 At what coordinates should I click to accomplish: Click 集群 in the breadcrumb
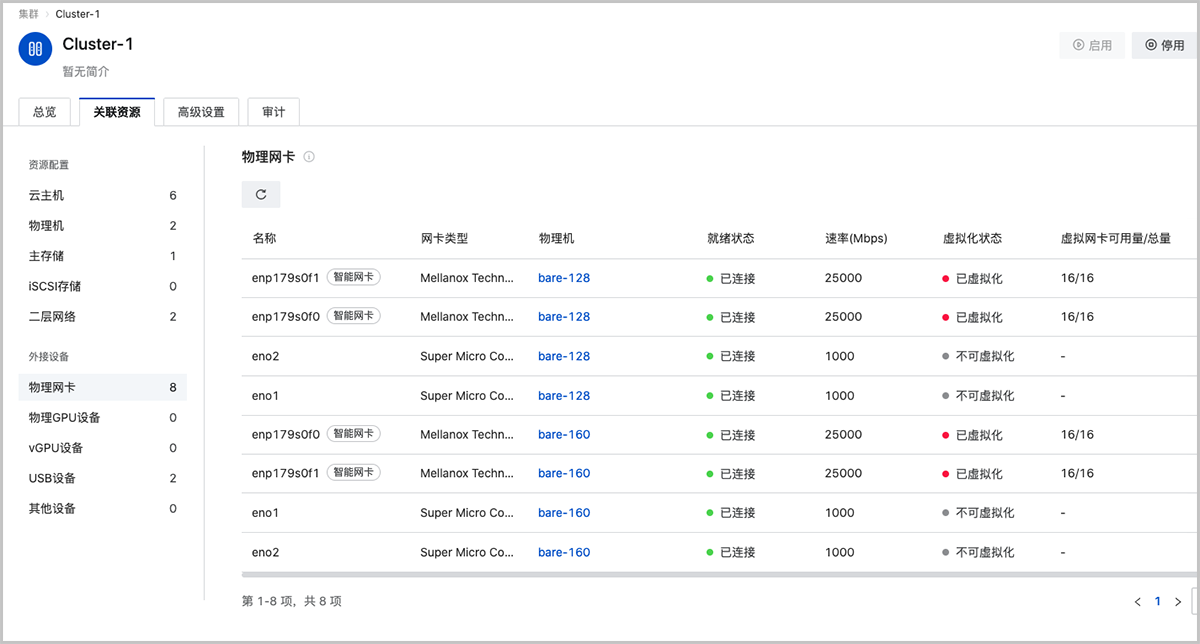[x=30, y=14]
